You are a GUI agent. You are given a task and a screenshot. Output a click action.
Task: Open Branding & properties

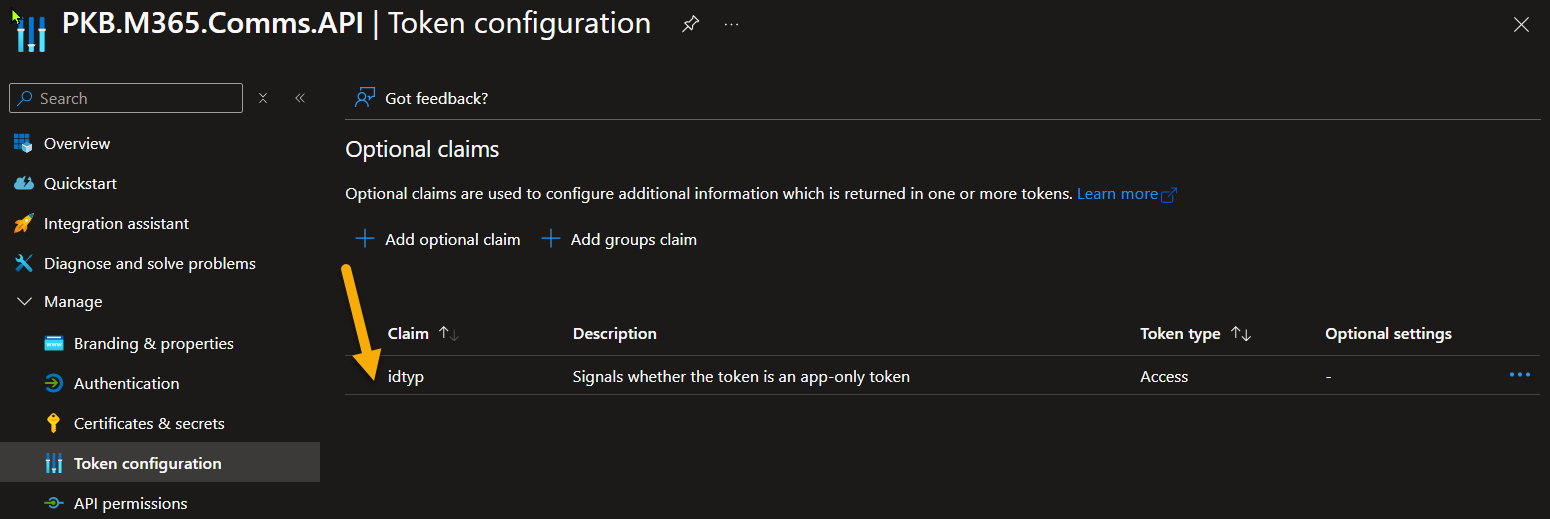[154, 343]
